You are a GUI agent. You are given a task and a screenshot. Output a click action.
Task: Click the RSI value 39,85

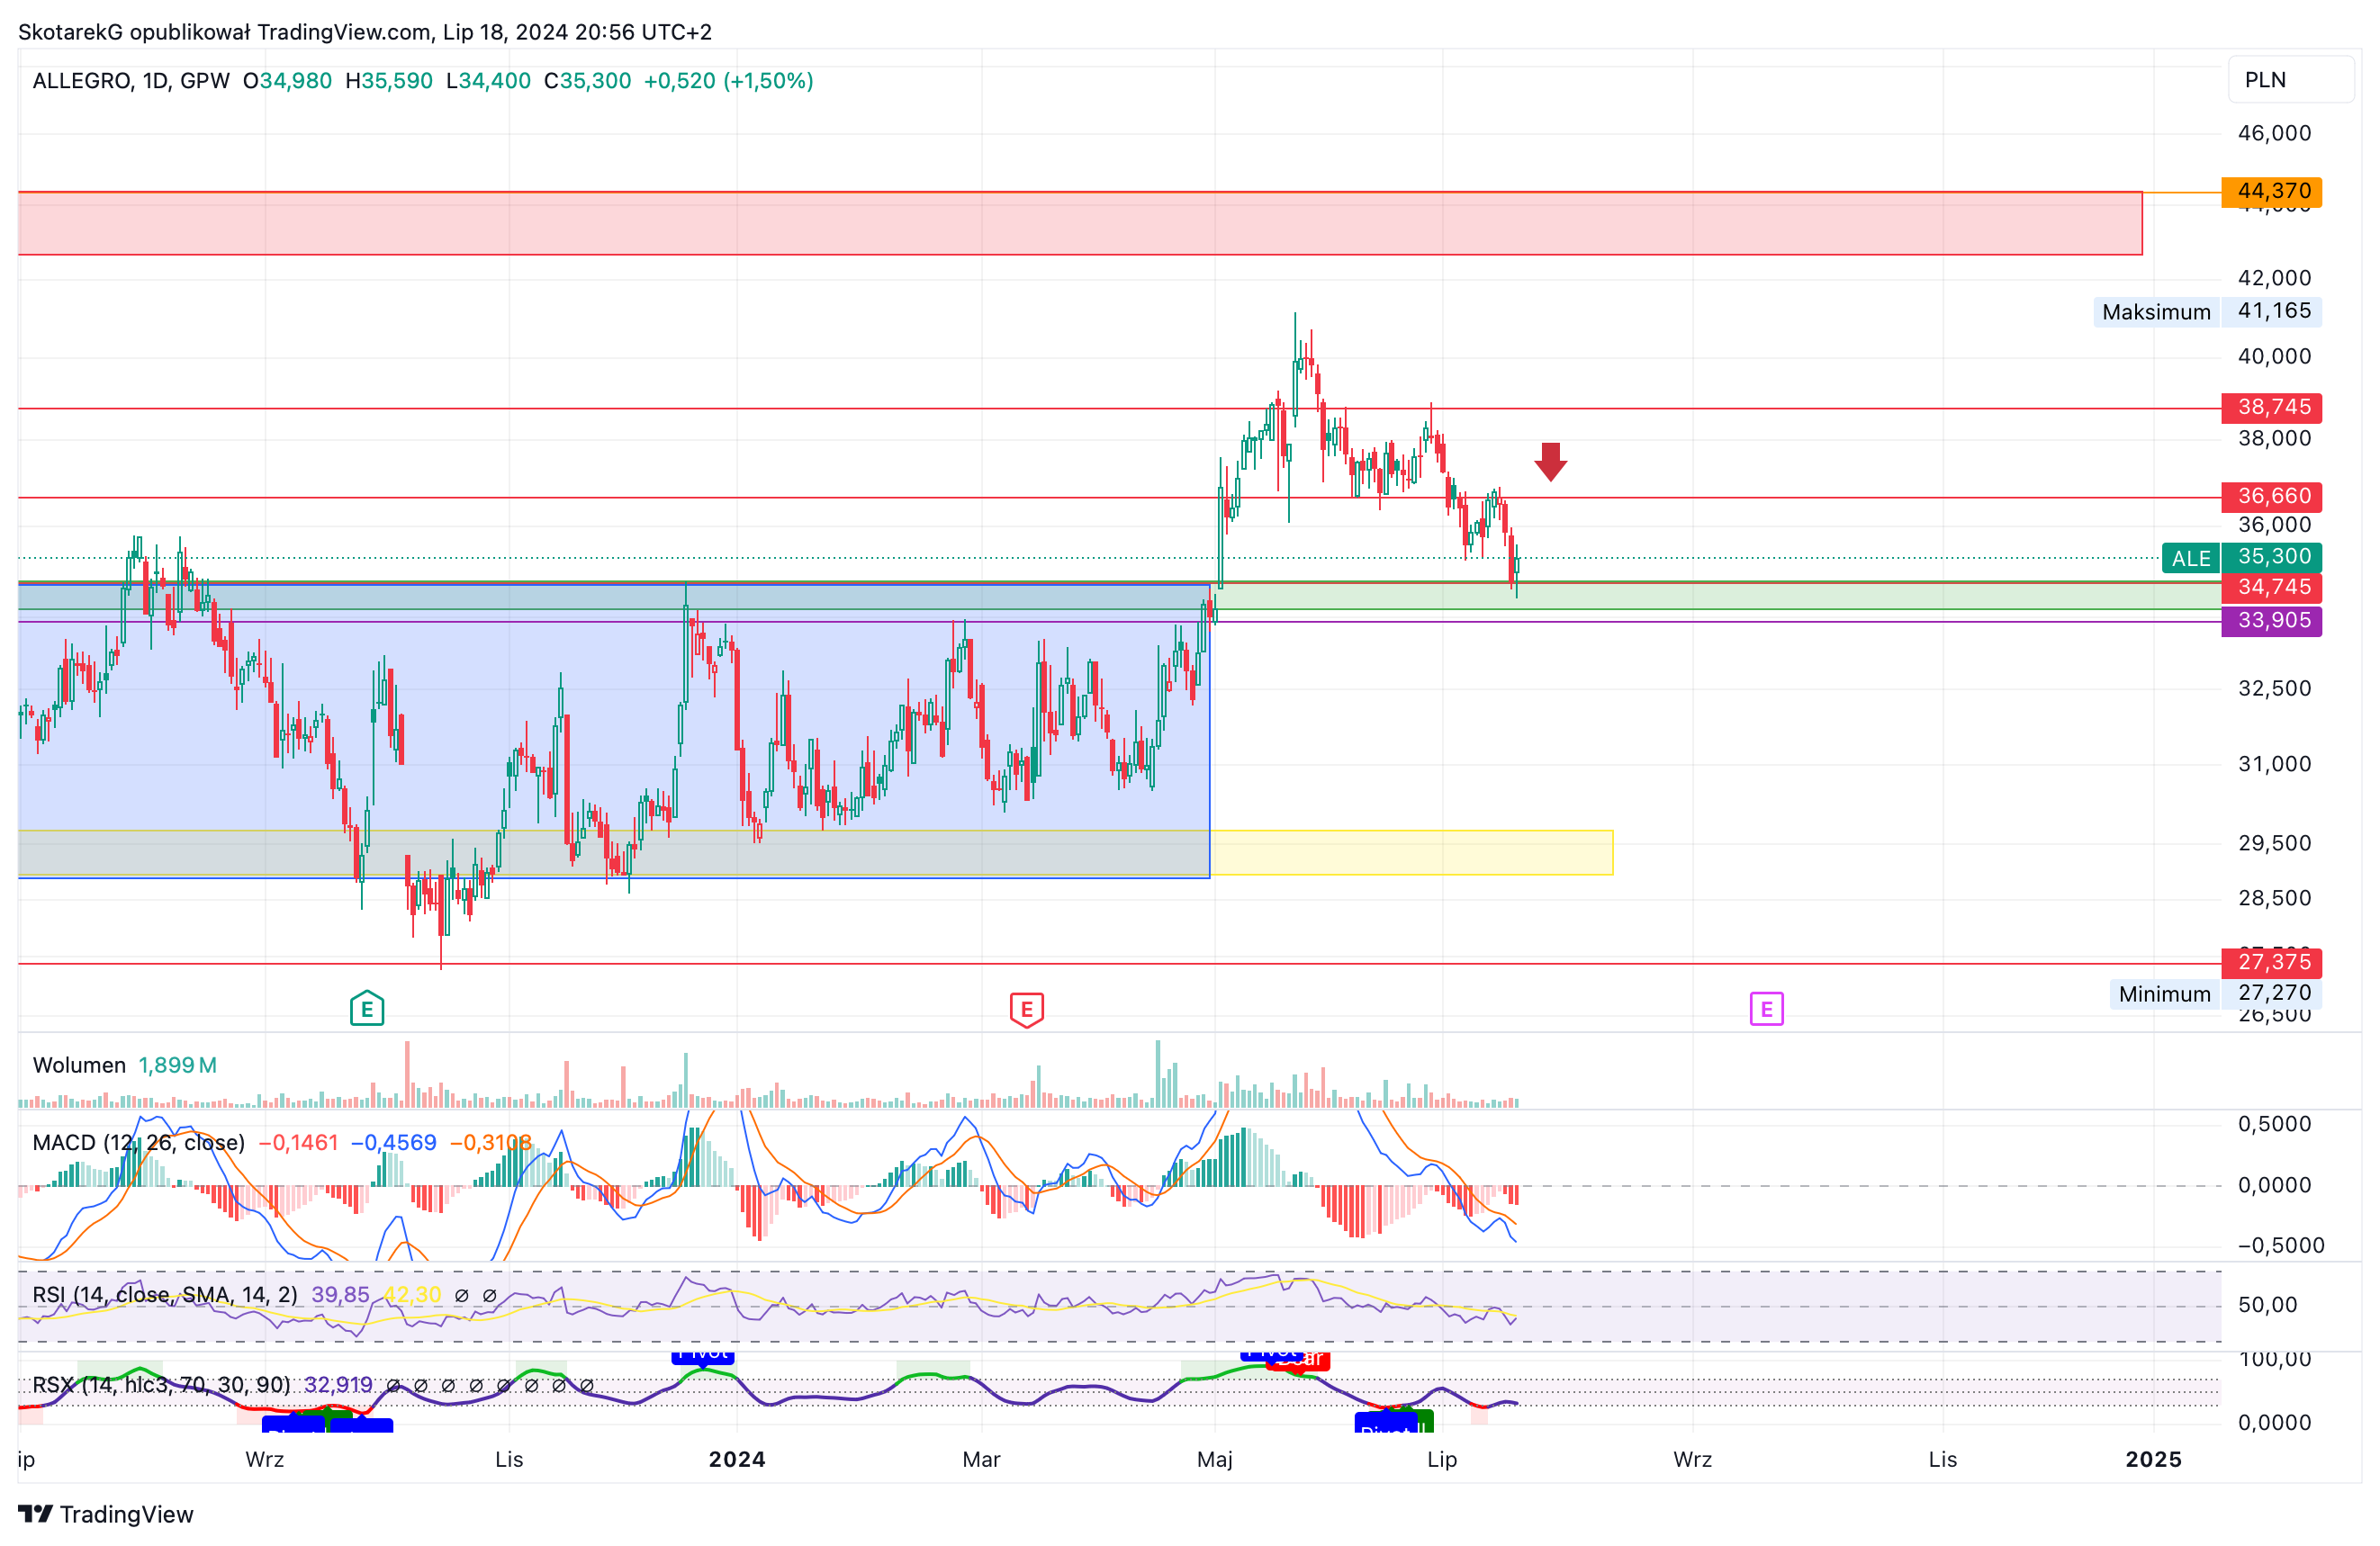point(340,1295)
